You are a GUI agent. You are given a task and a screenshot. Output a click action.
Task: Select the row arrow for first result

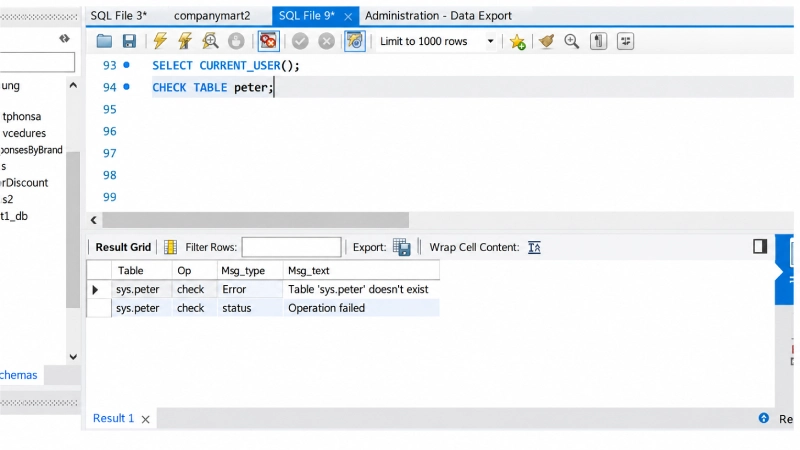point(95,290)
